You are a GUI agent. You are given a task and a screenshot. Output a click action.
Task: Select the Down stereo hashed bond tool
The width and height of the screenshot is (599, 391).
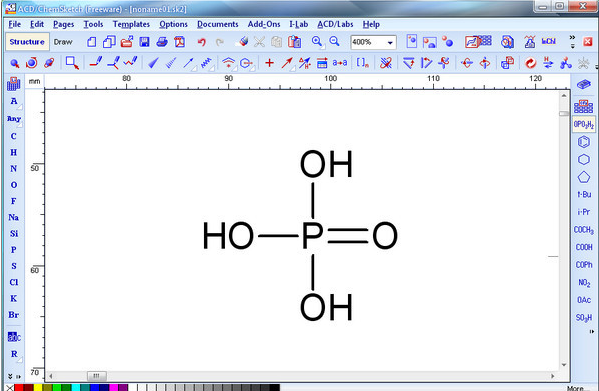(x=171, y=63)
